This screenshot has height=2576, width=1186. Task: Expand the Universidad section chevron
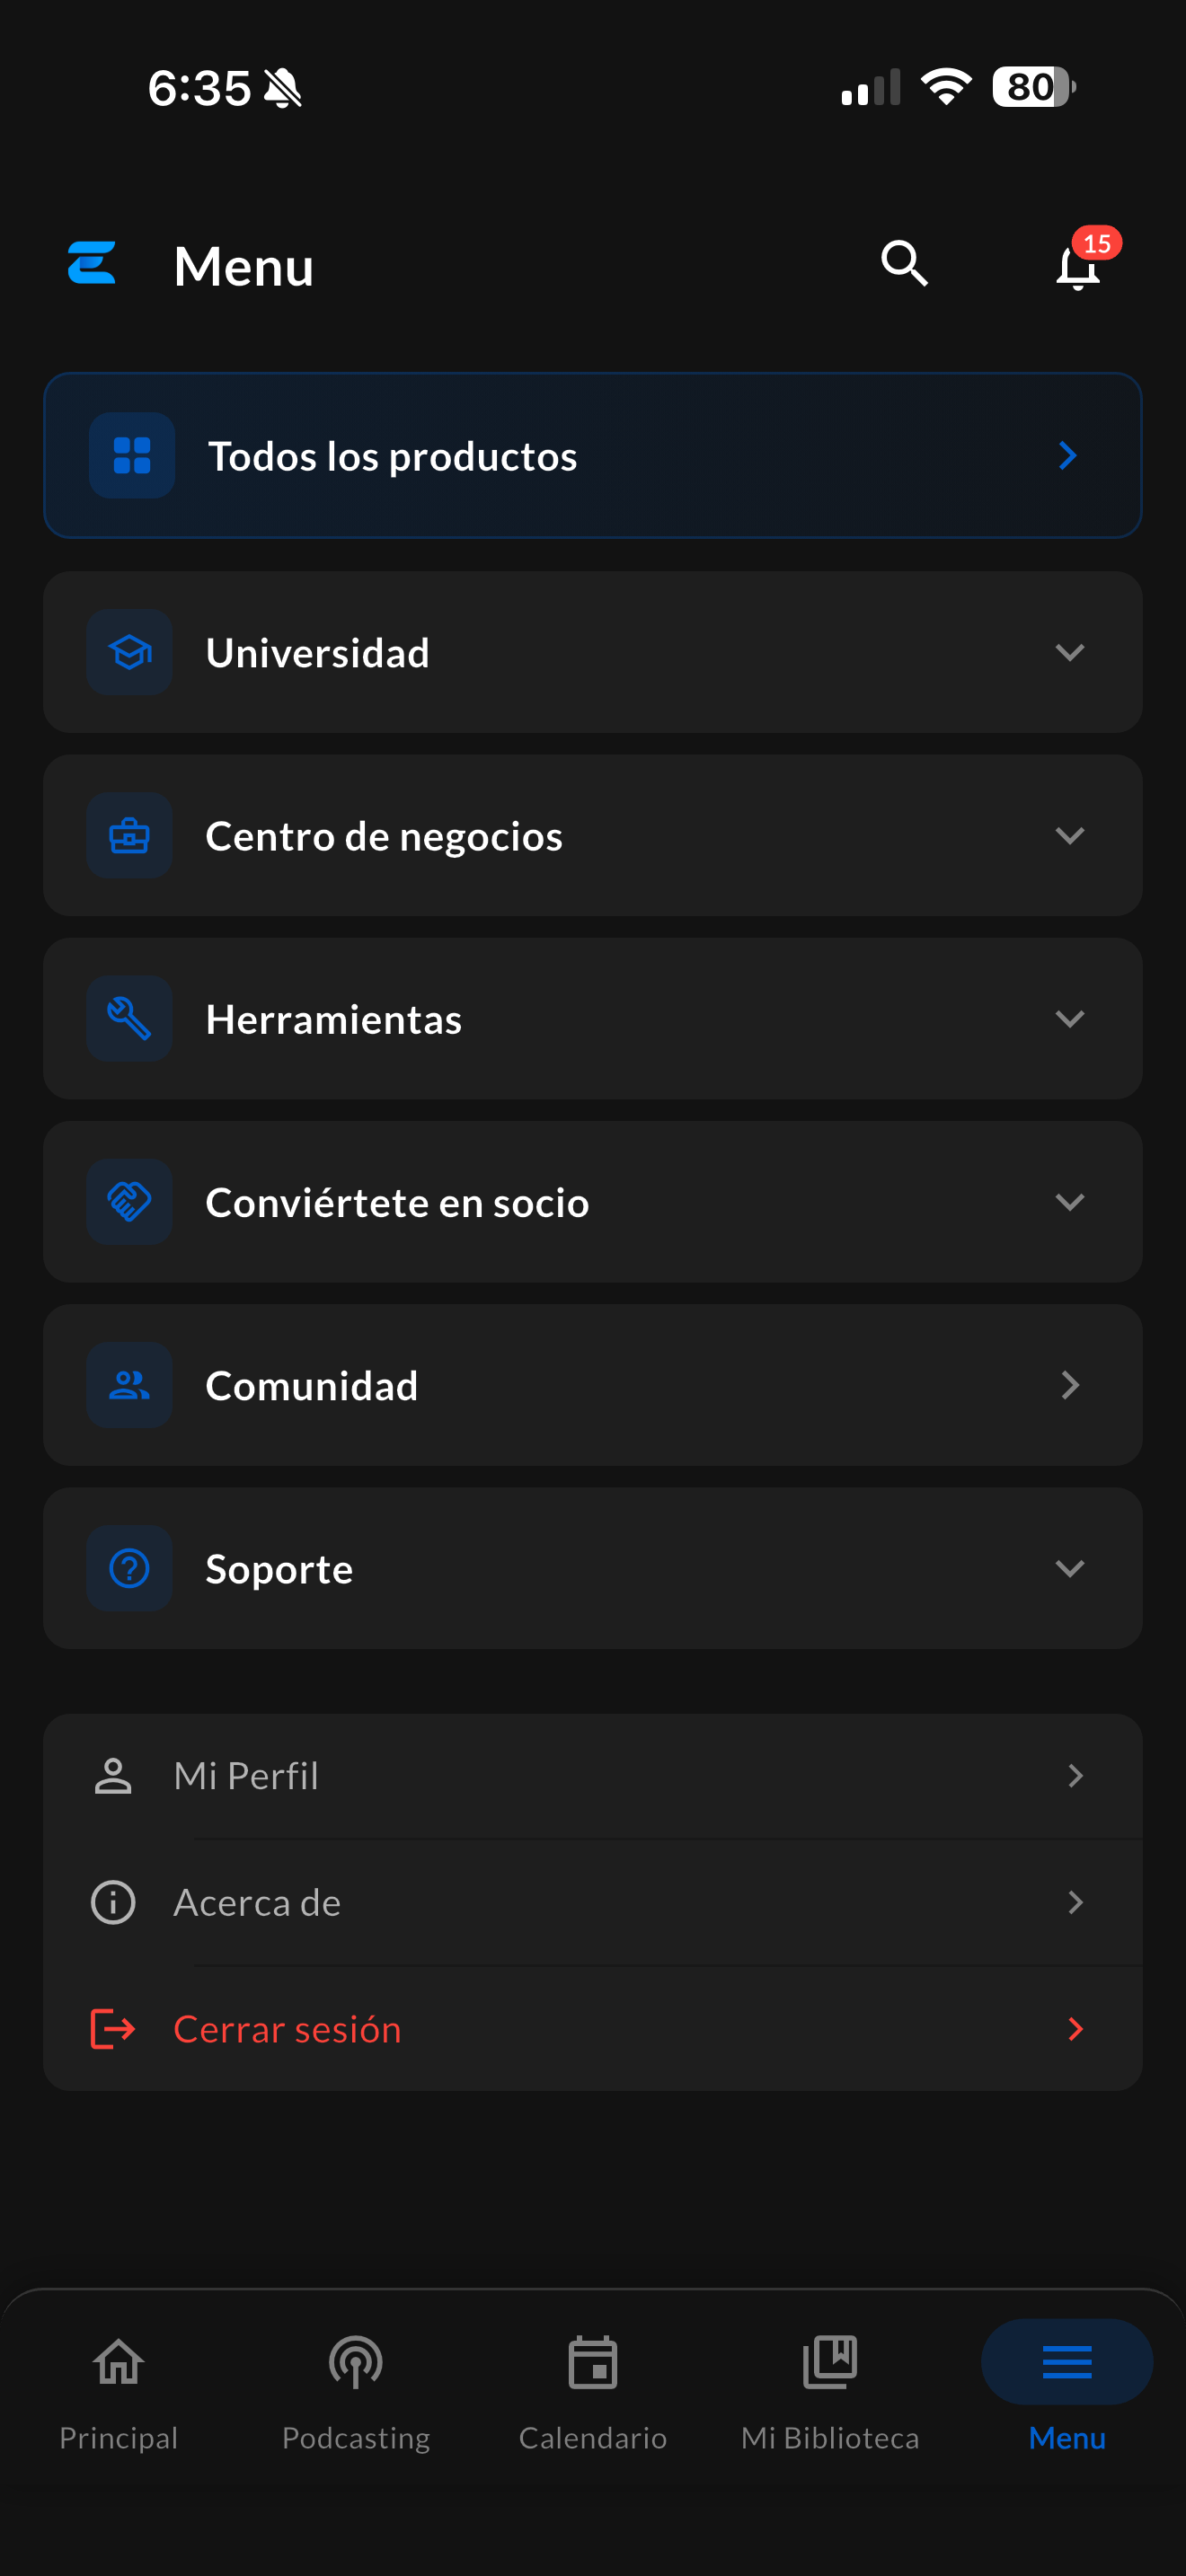(x=1070, y=652)
